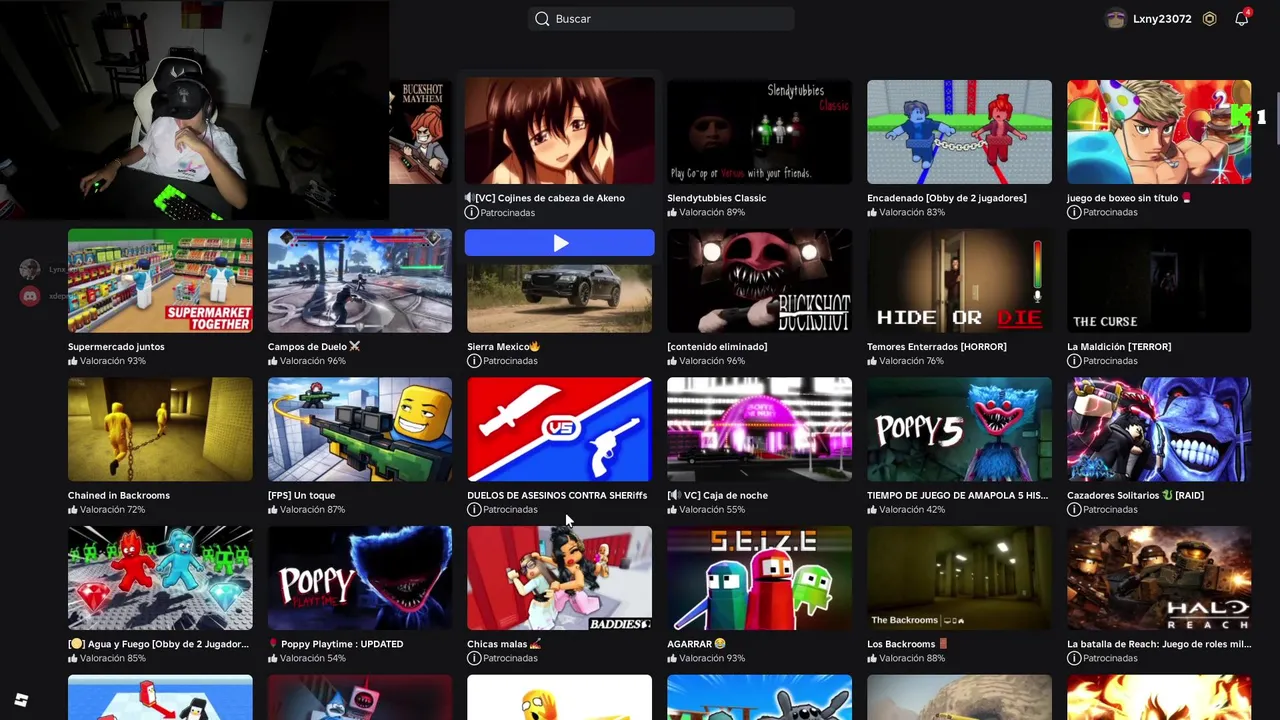Click thumbs-up icon for Los Backrooms rating

click(x=872, y=659)
